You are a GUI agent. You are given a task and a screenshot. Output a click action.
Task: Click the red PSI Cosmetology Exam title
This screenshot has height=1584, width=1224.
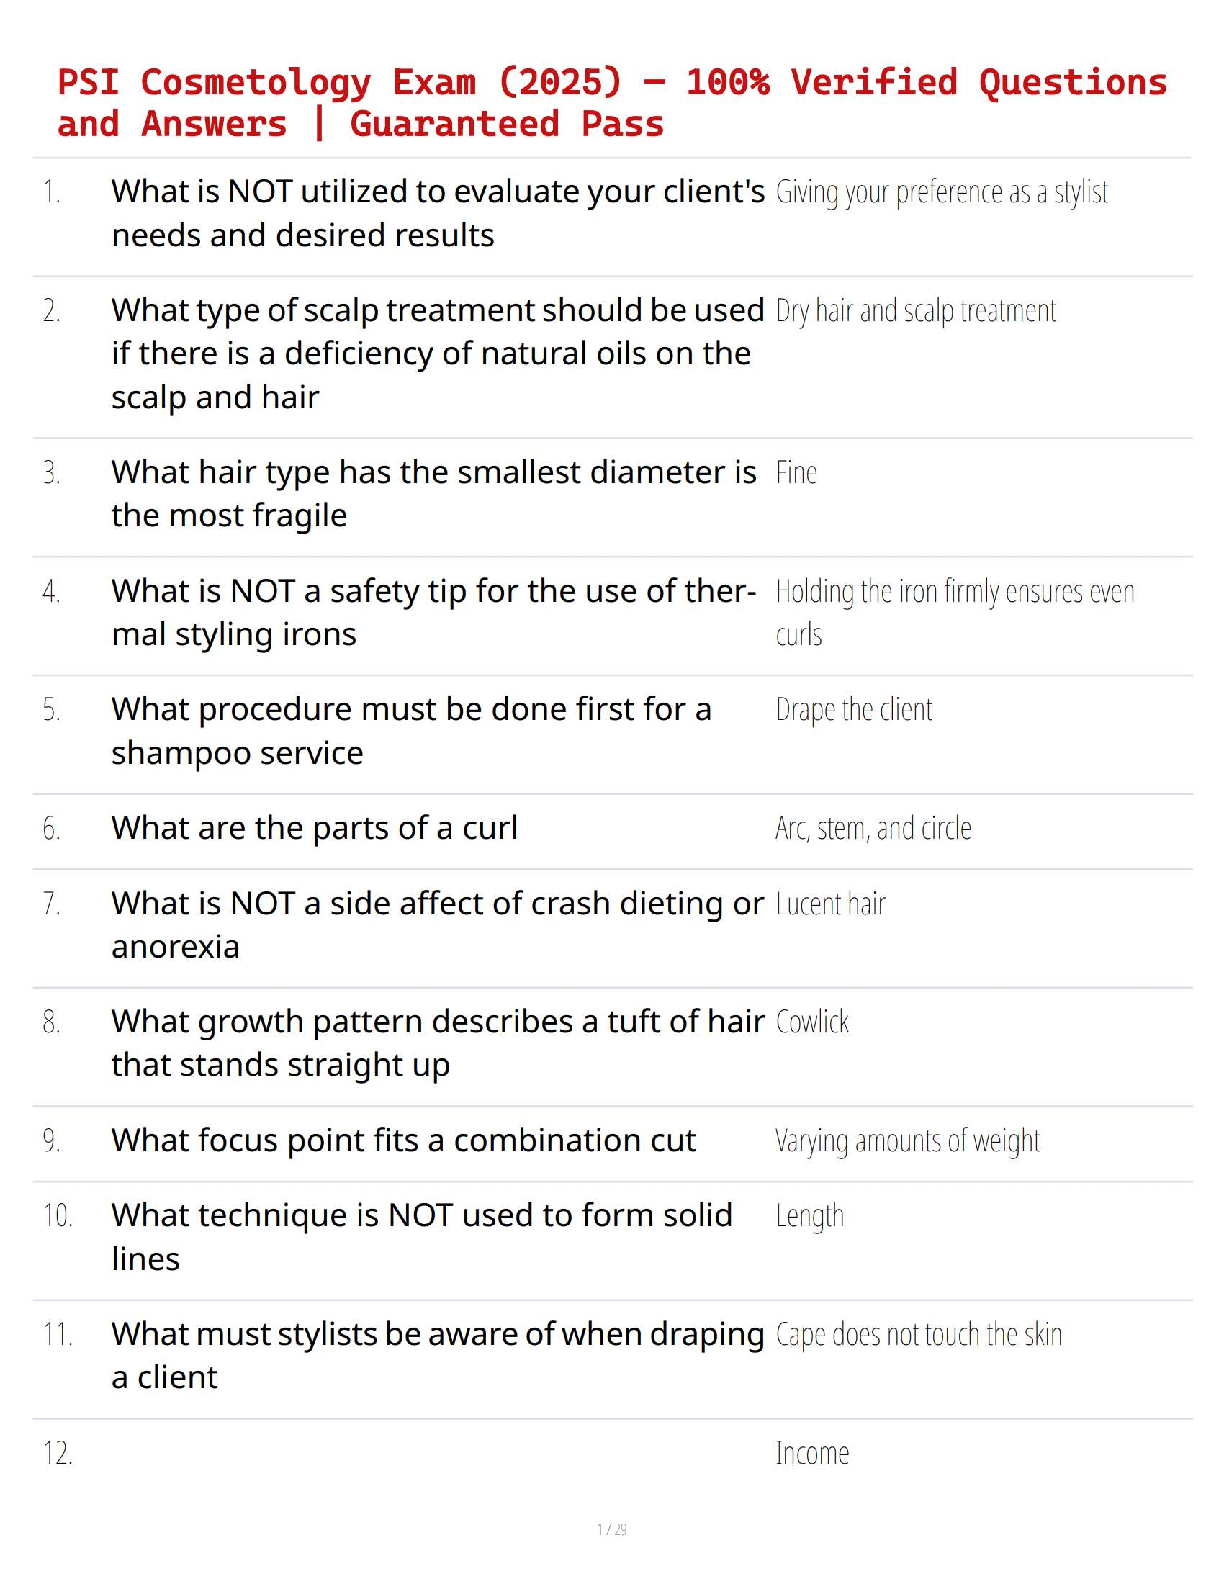pyautogui.click(x=611, y=102)
